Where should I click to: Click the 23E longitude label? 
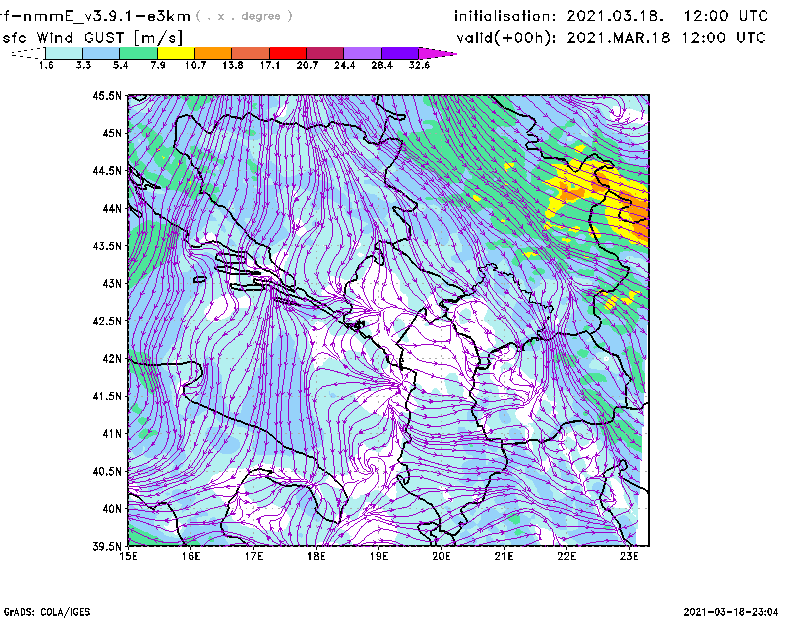pyautogui.click(x=629, y=556)
